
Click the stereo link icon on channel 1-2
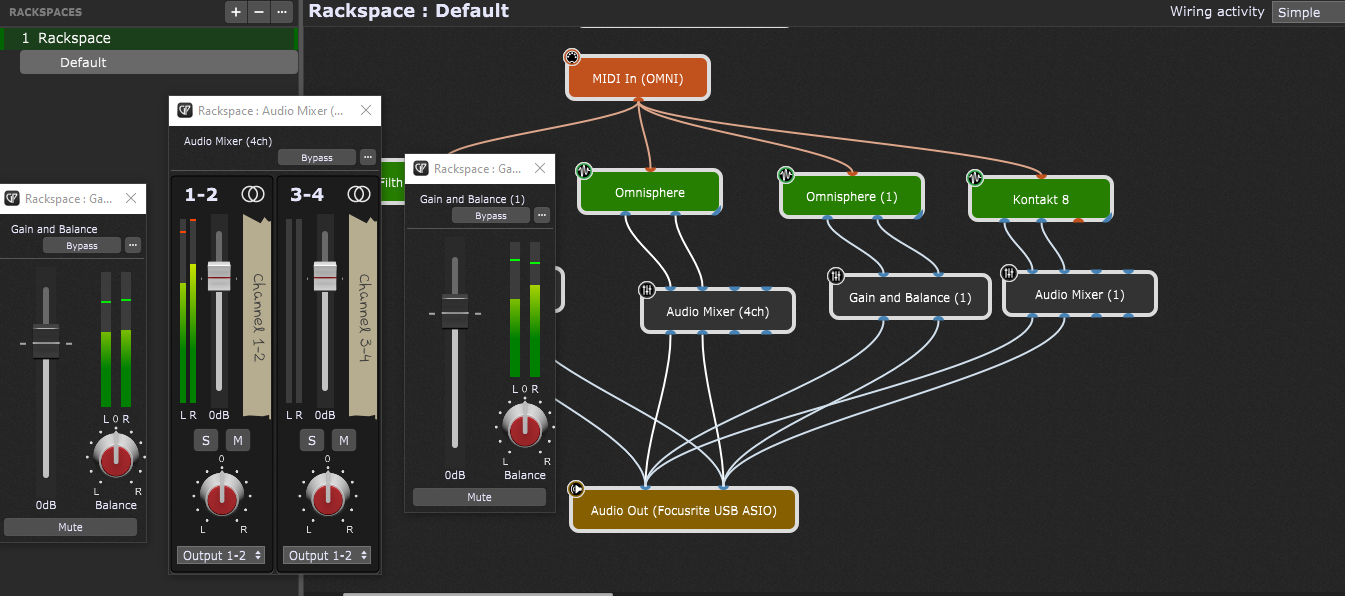click(x=253, y=195)
